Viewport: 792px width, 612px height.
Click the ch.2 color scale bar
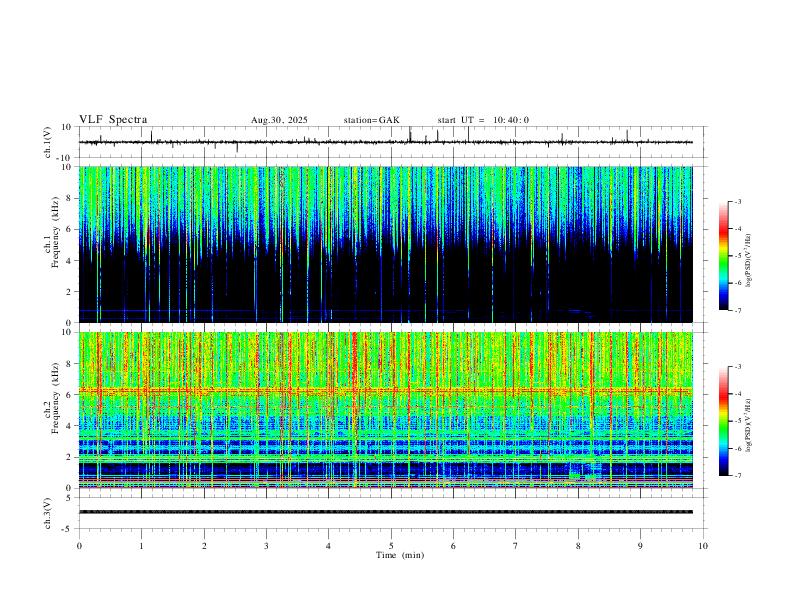[x=723, y=421]
